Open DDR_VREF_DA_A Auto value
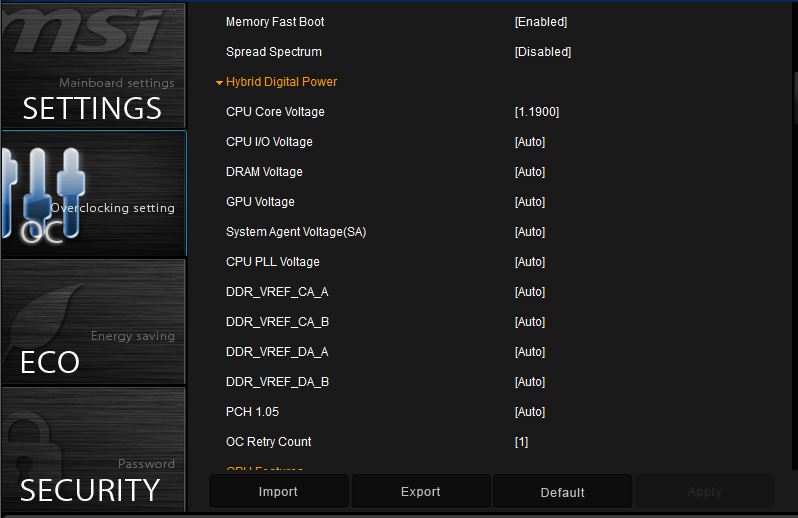Screen dimensions: 798x518 [530, 352]
